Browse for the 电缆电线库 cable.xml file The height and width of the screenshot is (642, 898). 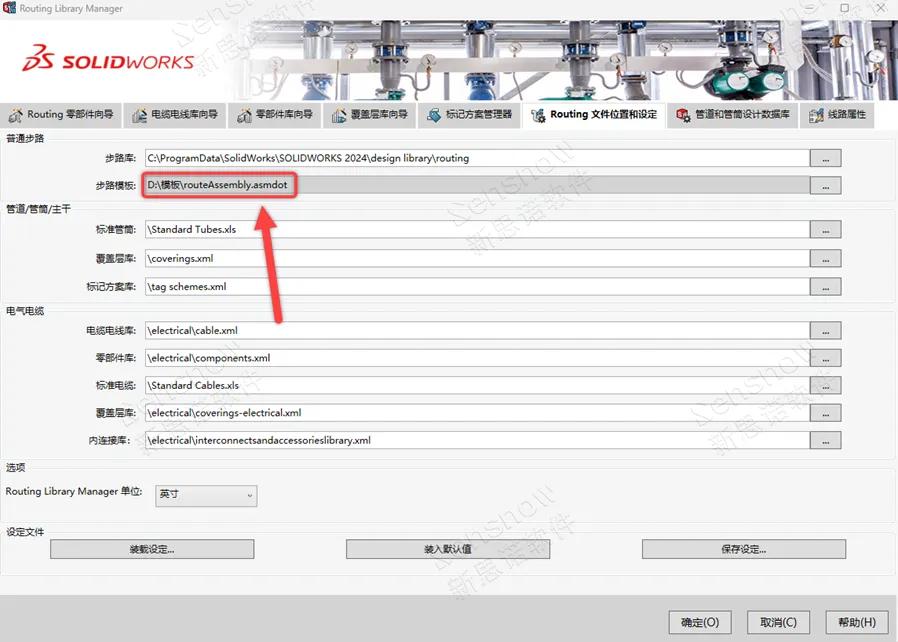(825, 330)
